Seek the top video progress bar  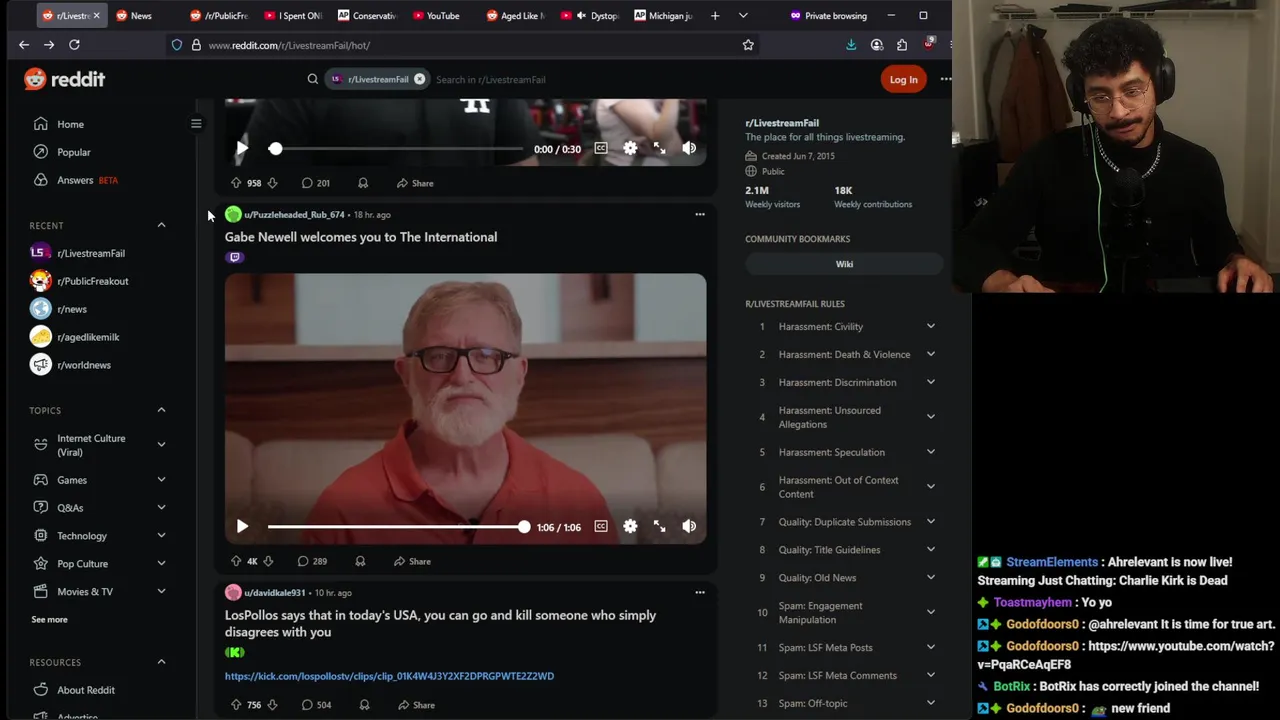[396, 148]
